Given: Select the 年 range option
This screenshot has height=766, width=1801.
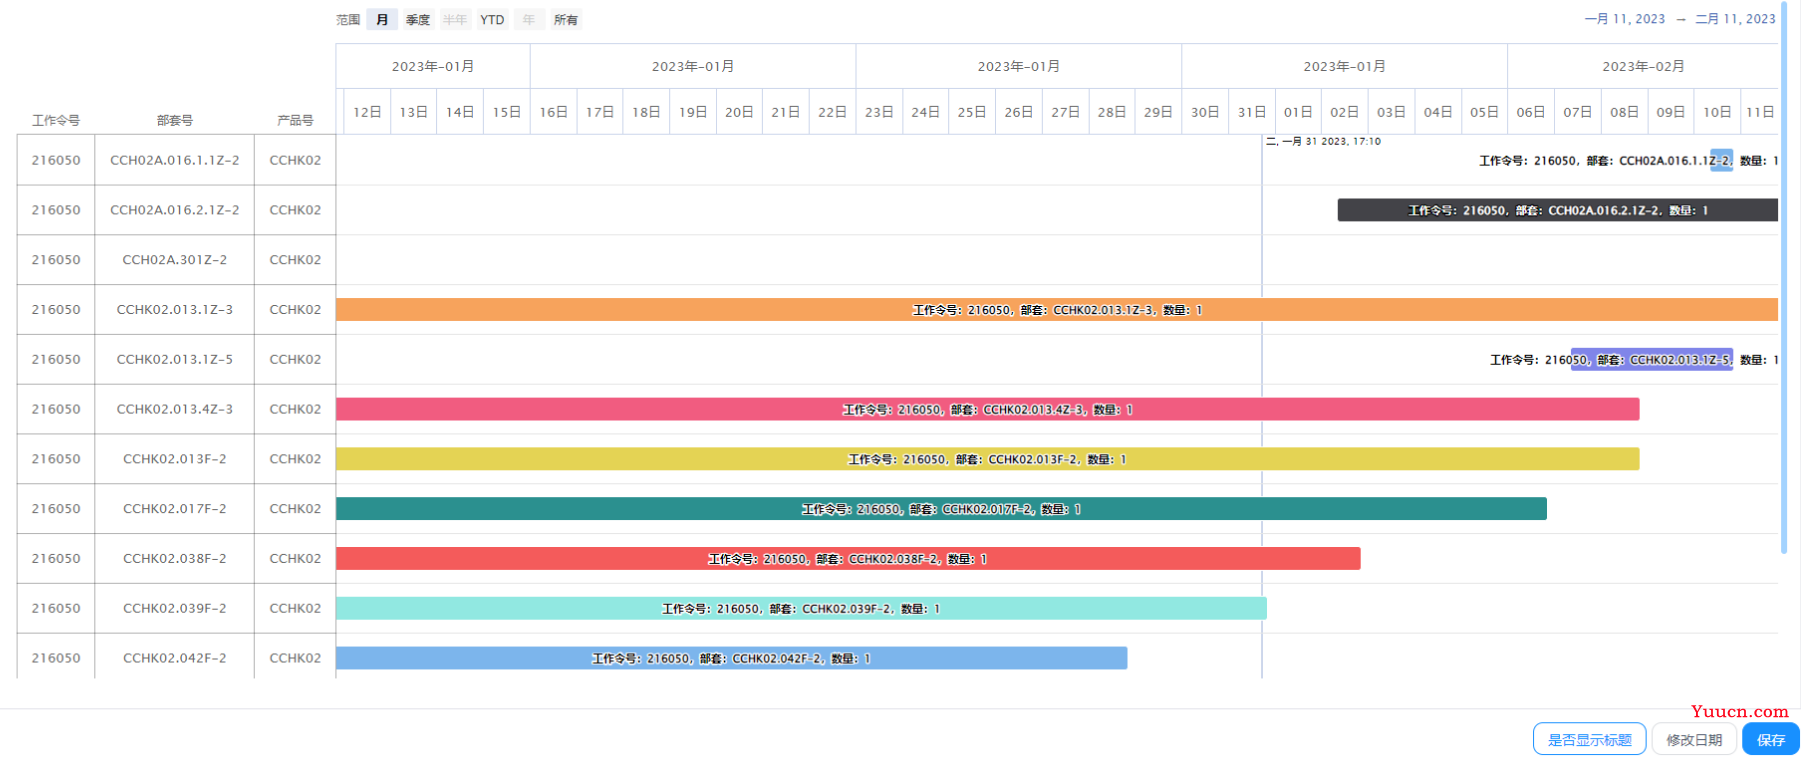Looking at the screenshot, I should pos(529,20).
